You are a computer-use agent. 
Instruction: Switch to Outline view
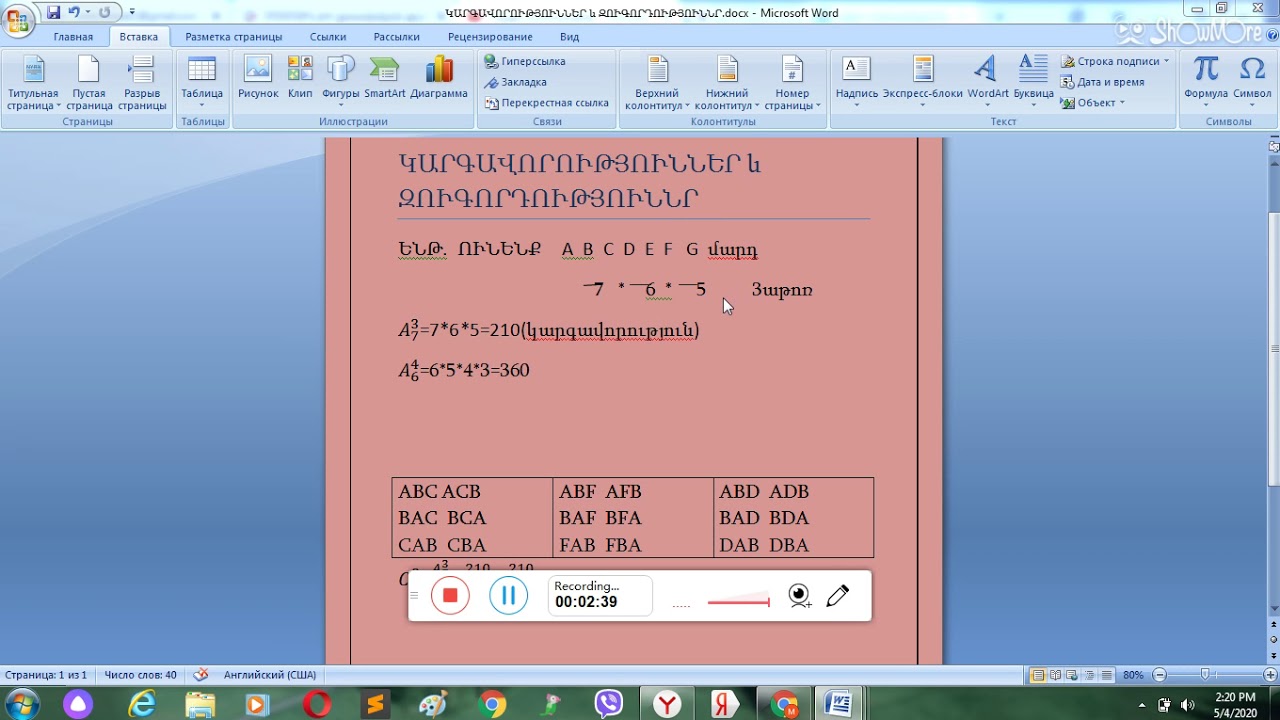pos(1091,675)
